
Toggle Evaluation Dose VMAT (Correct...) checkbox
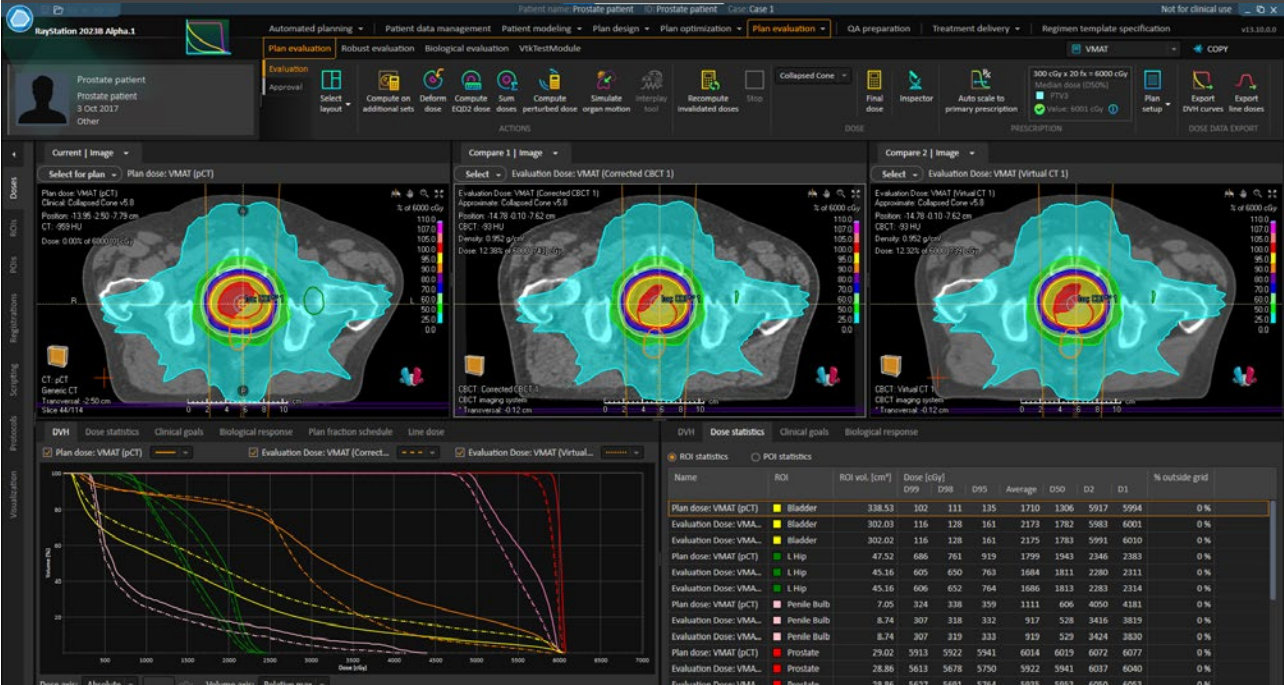click(254, 453)
